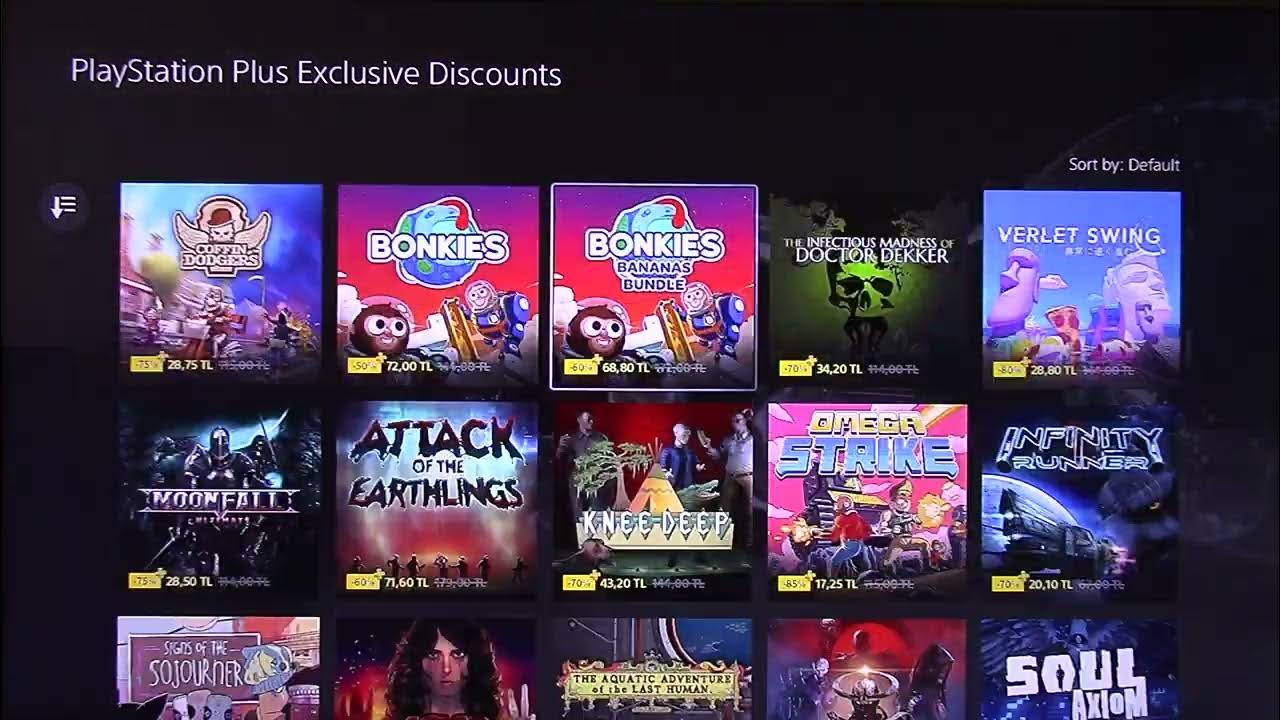Select the Coffin Dodgers game tile
1280x720 pixels.
[221, 282]
